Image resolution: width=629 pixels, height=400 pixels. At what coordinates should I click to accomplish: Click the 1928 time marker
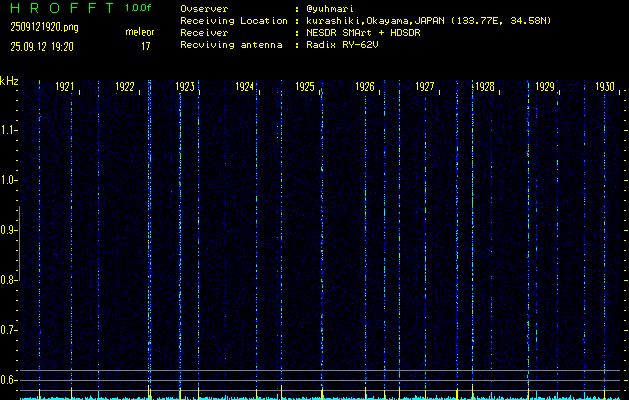coord(485,87)
